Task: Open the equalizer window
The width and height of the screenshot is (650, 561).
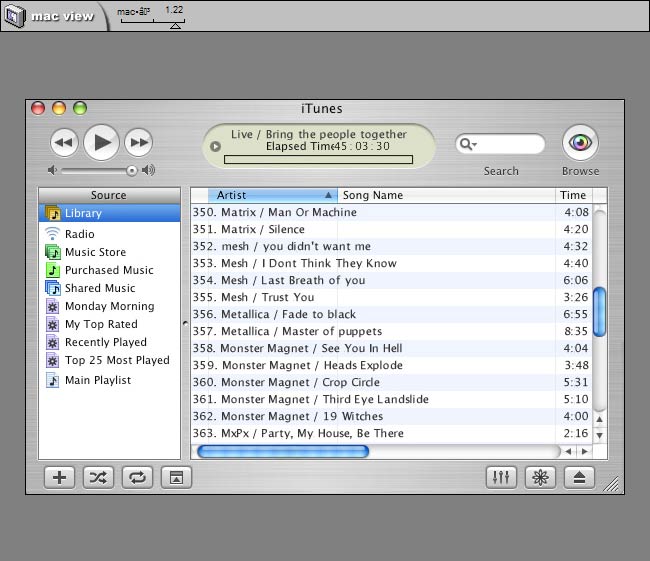Action: (x=501, y=478)
